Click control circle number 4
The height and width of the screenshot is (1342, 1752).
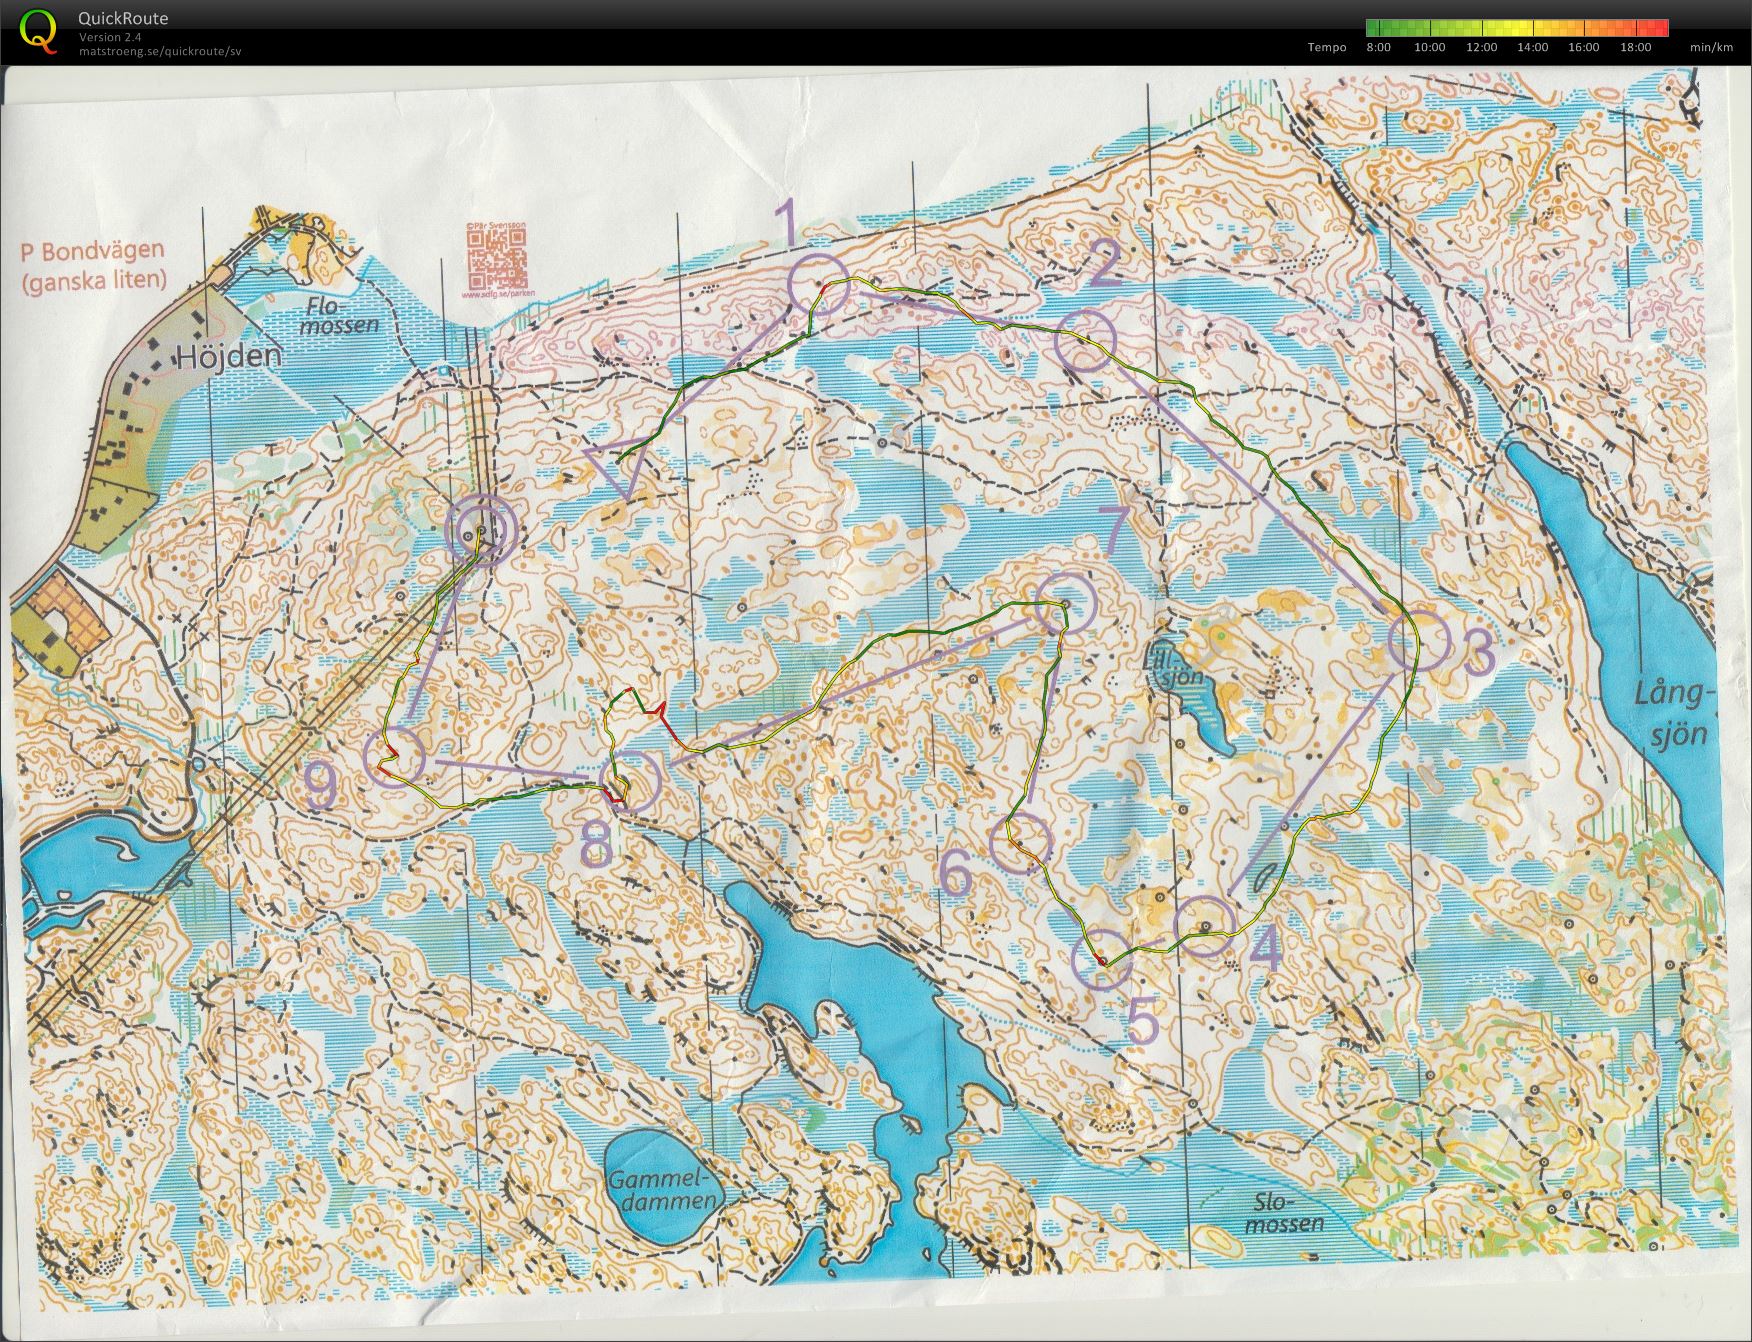coord(1206,926)
